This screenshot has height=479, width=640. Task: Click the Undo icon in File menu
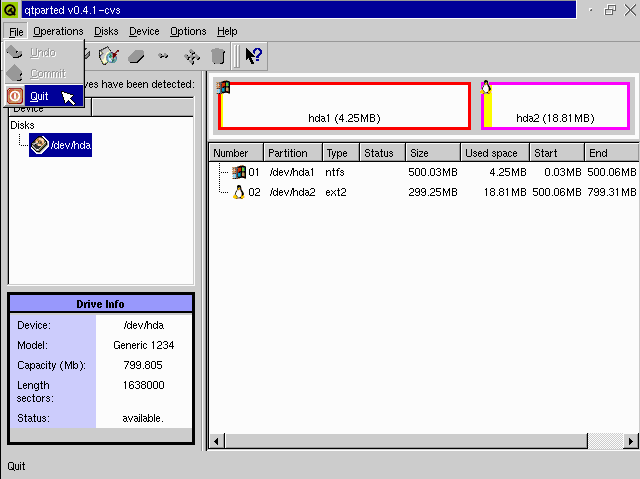tap(15, 52)
